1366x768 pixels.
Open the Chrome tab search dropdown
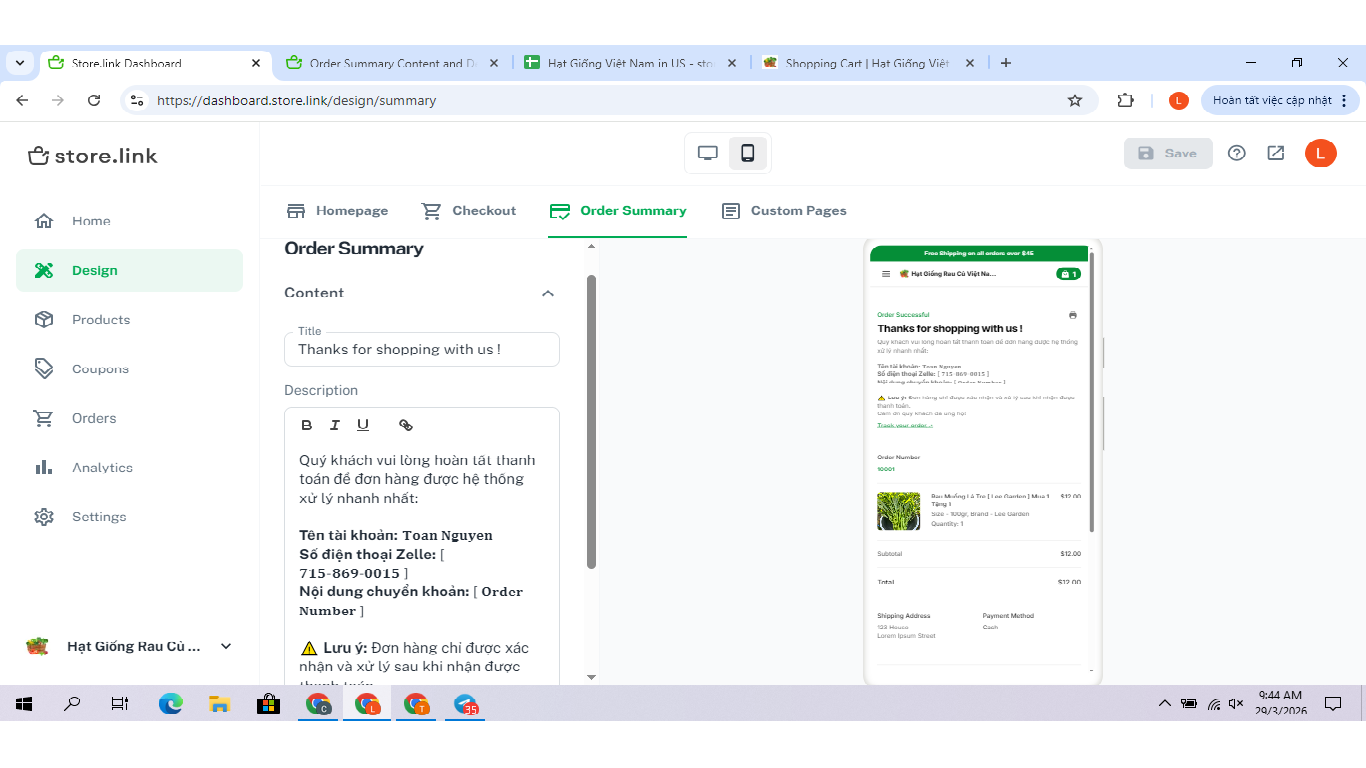(x=20, y=63)
